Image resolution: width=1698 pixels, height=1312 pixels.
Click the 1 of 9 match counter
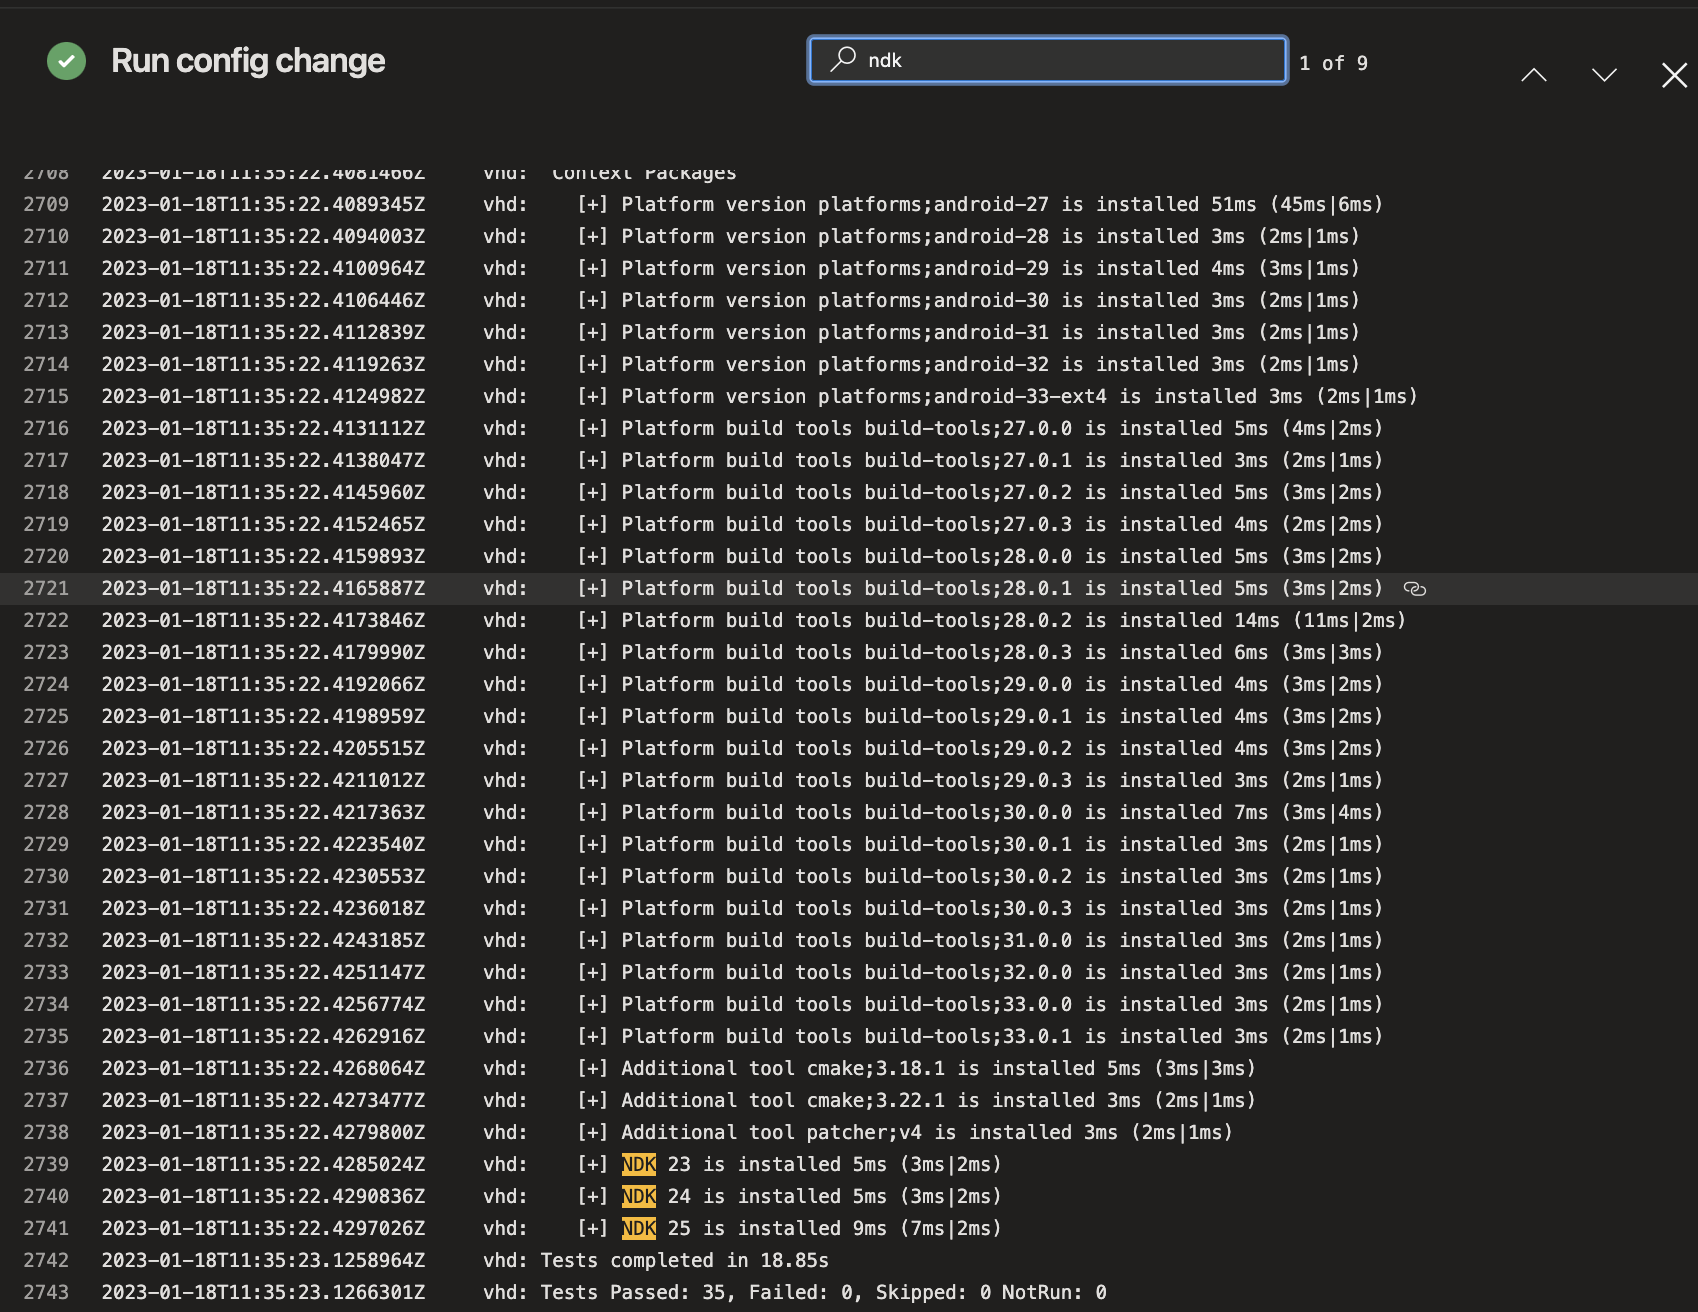1334,62
